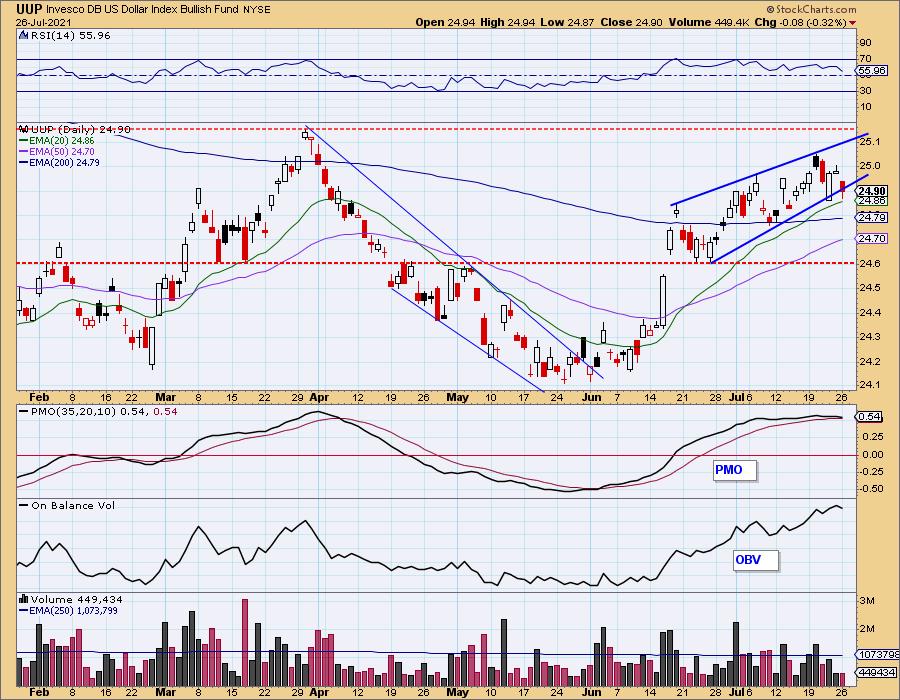Click the EMA(50) 24.70 legend entry
This screenshot has width=900, height=700.
57,151
